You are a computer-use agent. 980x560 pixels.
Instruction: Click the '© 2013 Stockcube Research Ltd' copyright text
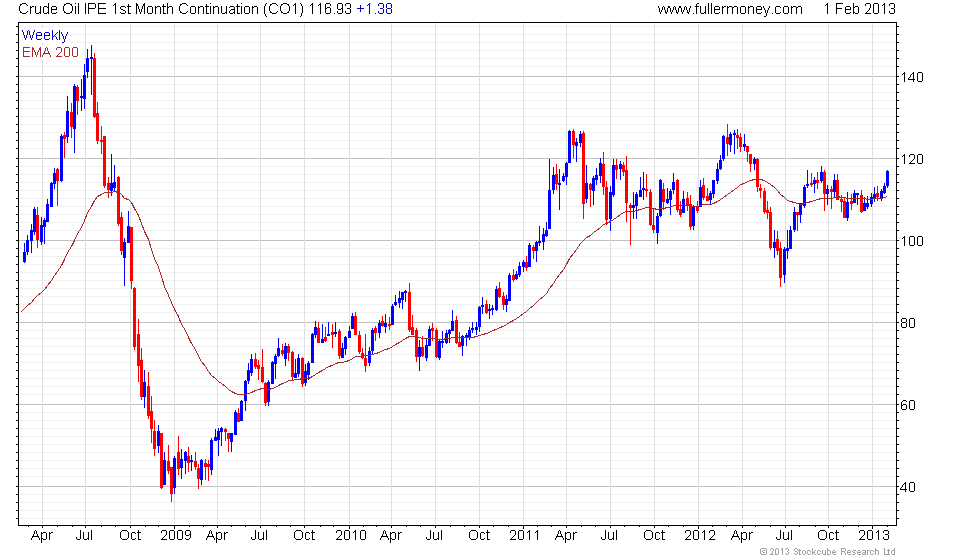tap(828, 552)
